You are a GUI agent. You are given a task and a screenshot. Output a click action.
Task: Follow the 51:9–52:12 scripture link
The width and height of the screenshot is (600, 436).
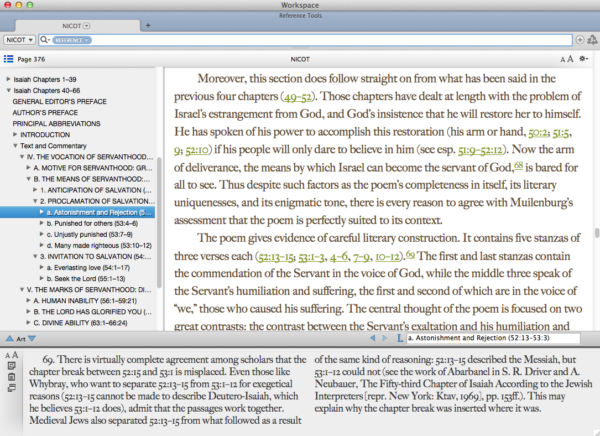(x=480, y=150)
